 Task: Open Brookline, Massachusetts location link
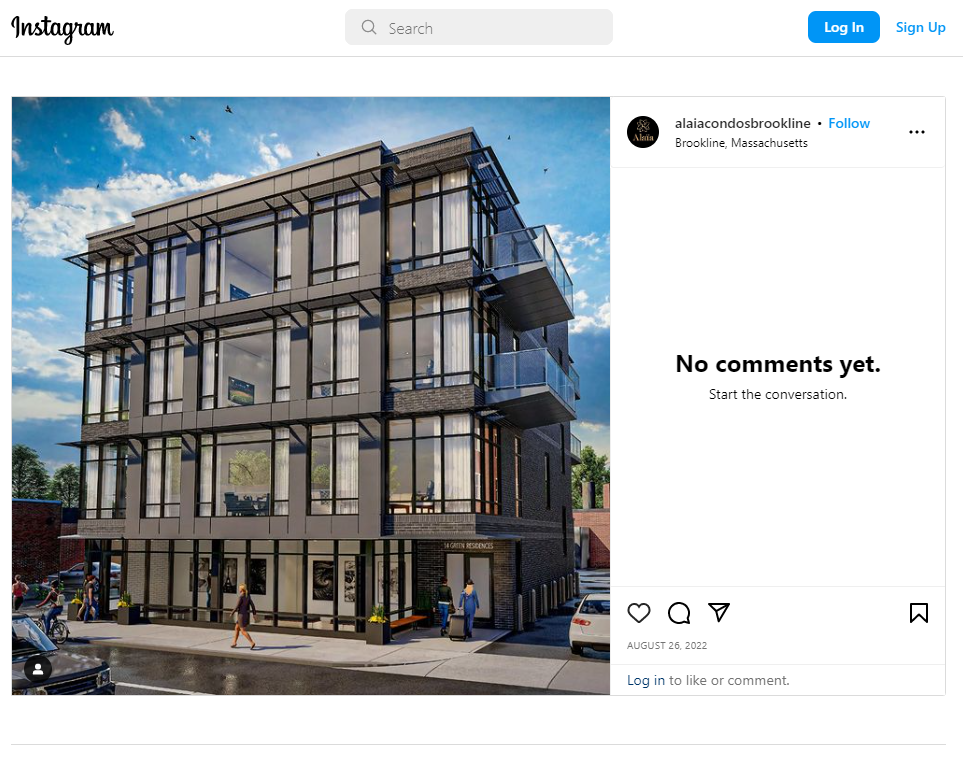pyautogui.click(x=741, y=143)
